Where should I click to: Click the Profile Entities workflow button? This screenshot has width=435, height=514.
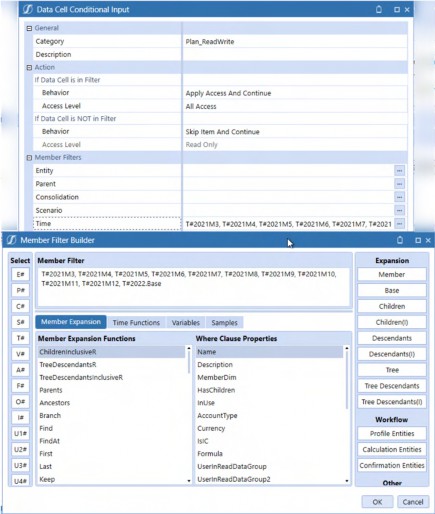[x=392, y=433]
